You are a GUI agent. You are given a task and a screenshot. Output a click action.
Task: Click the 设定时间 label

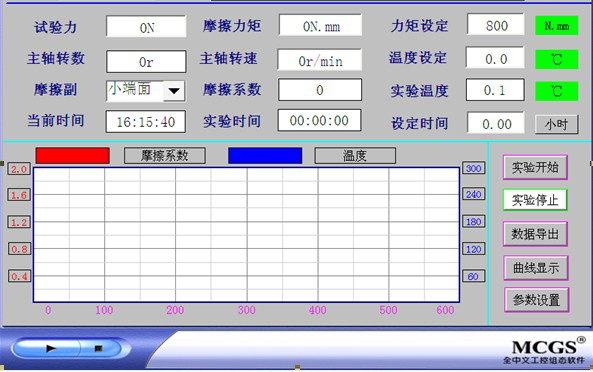419,123
